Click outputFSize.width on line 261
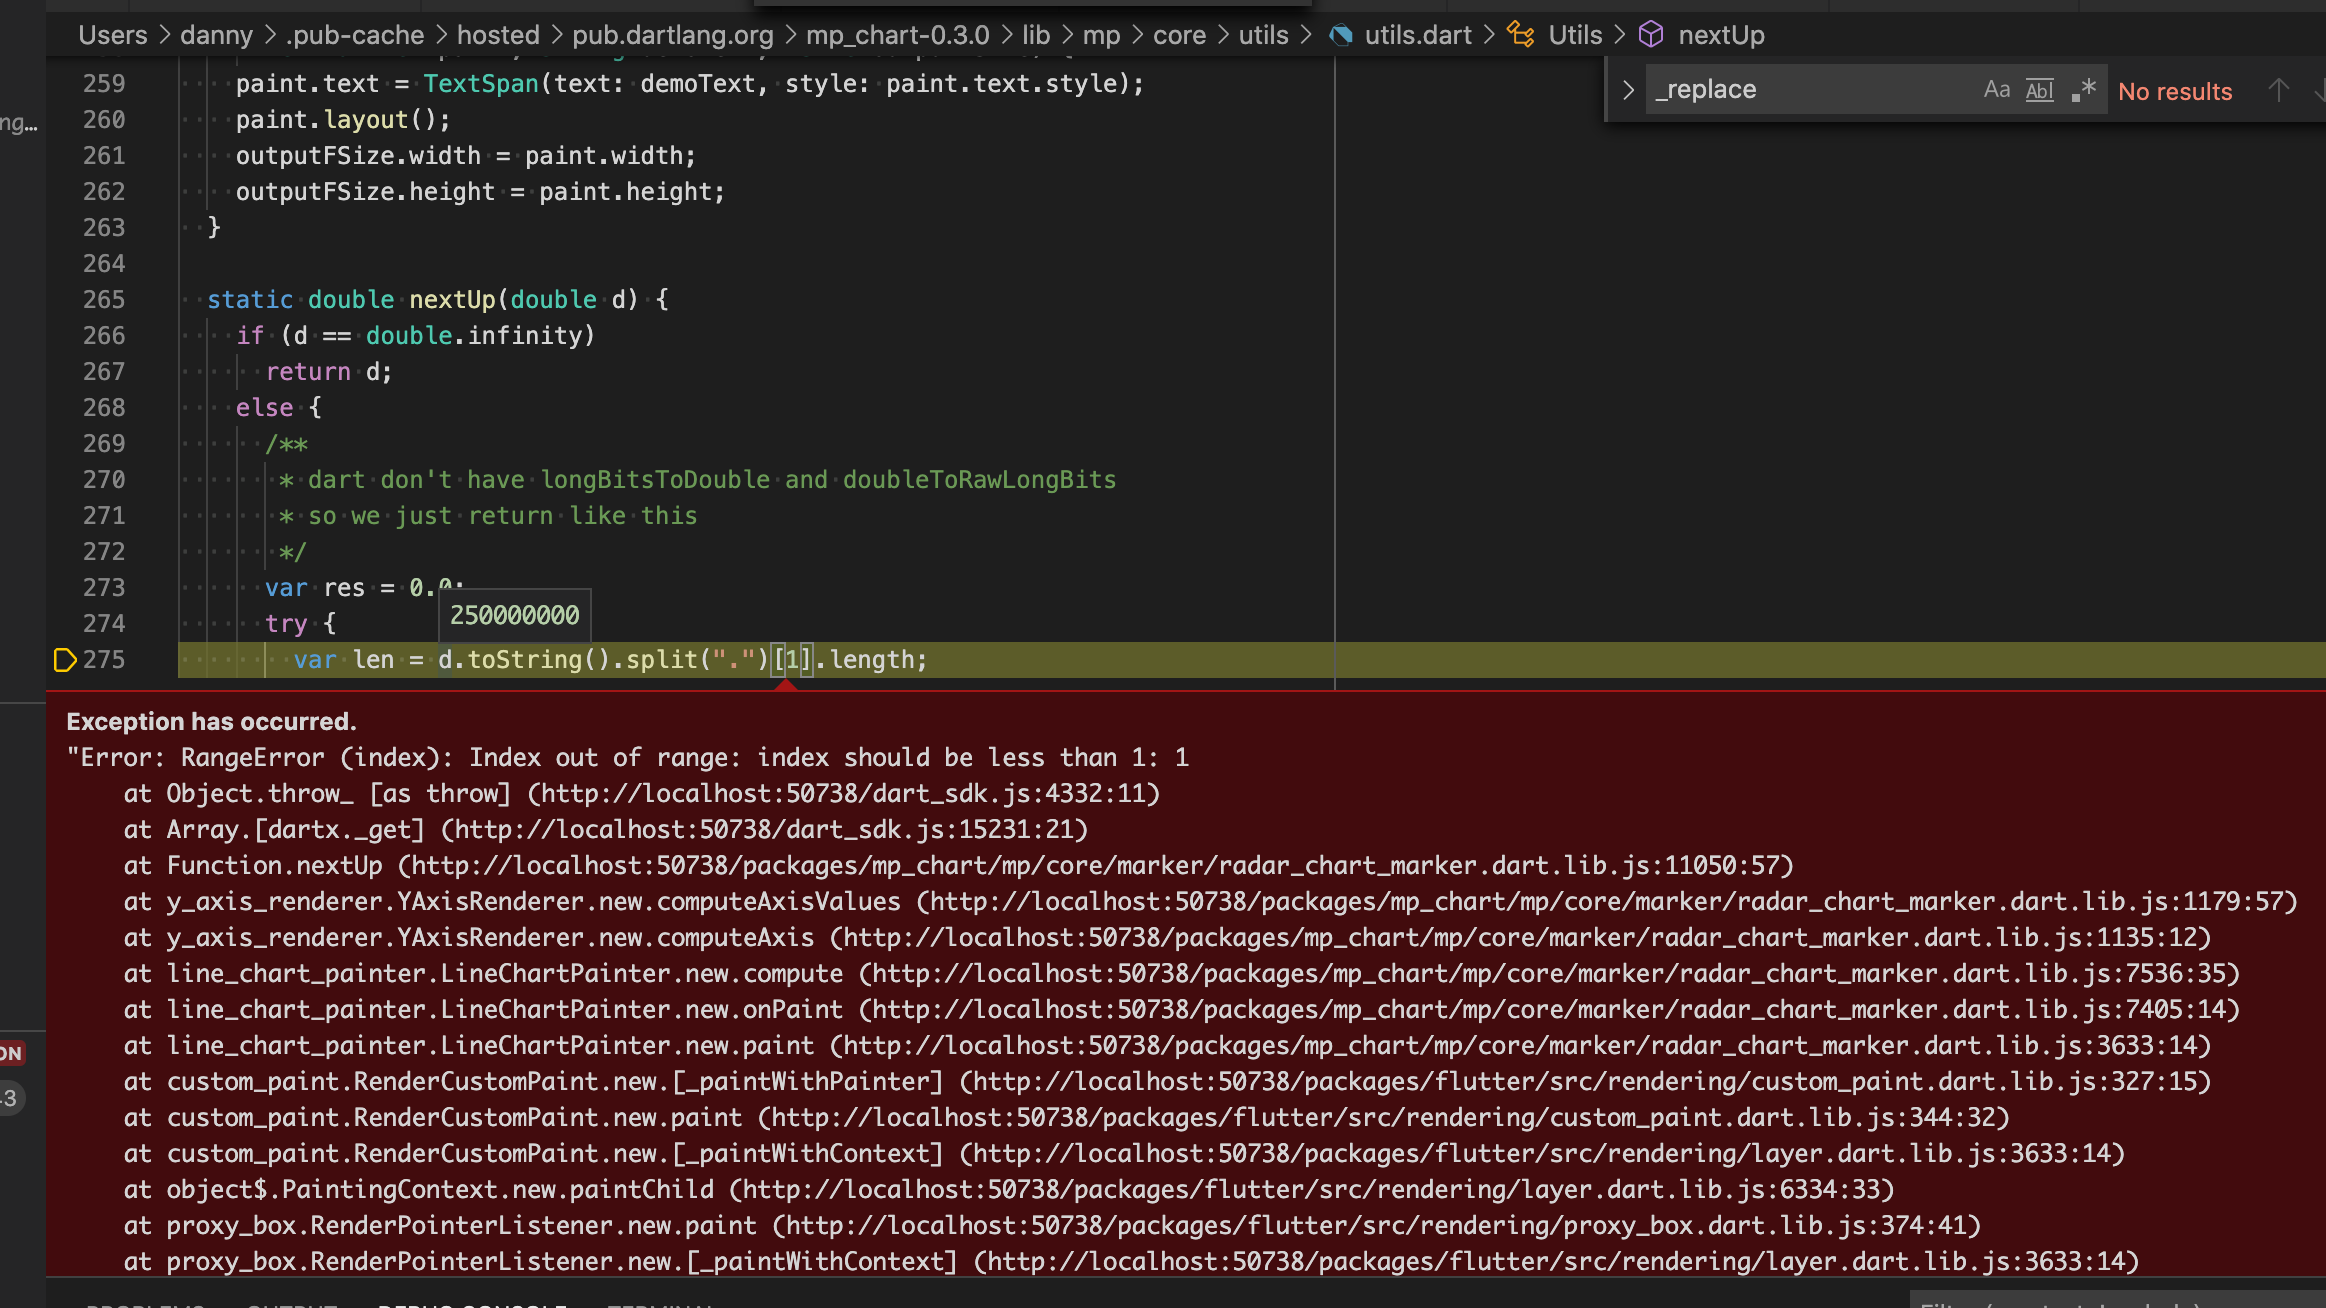Screen dimensions: 2326x1308 358,156
